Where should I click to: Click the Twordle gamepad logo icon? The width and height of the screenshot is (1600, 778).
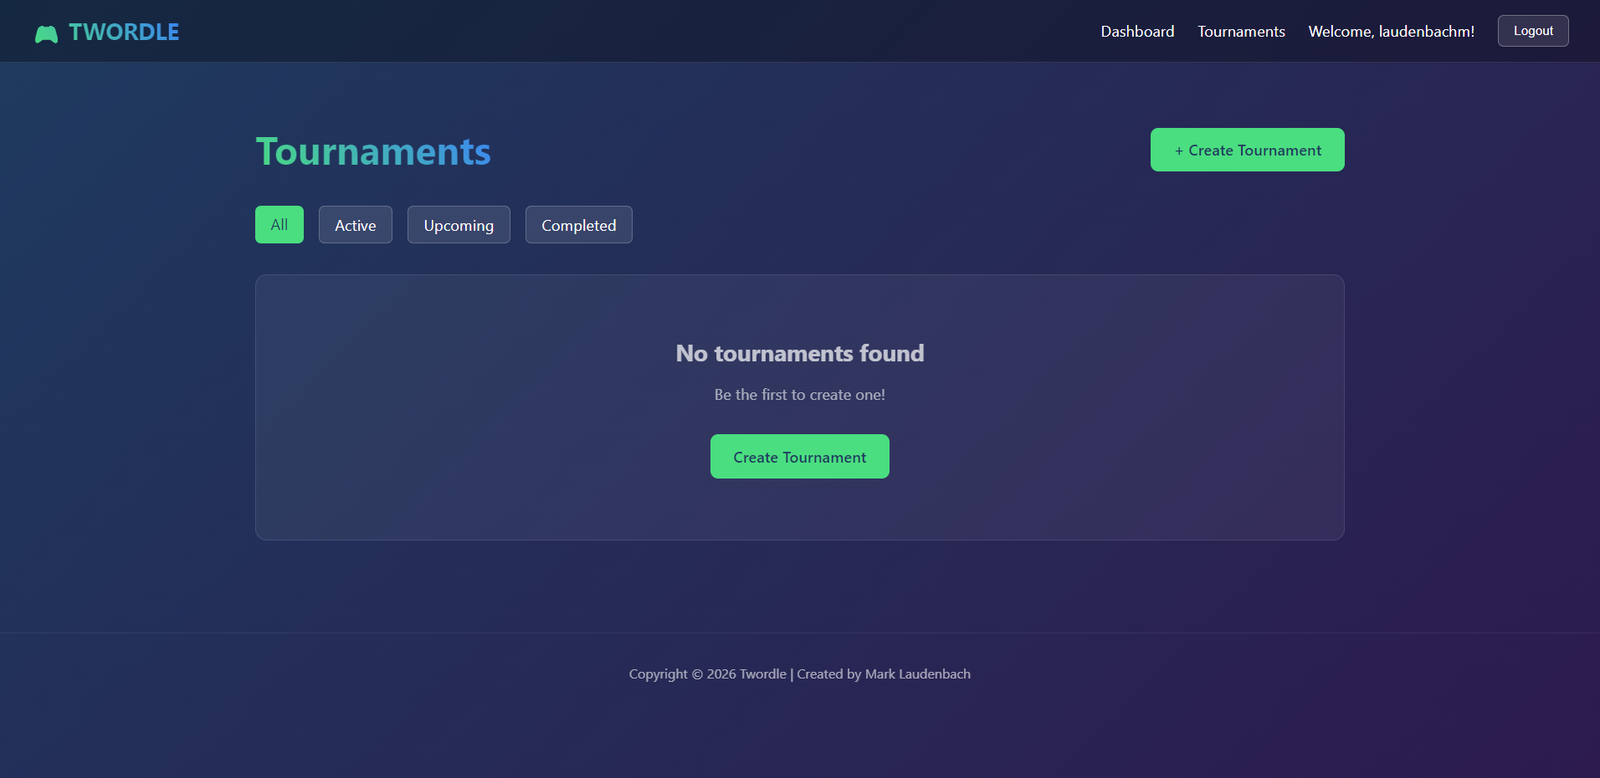(46, 34)
